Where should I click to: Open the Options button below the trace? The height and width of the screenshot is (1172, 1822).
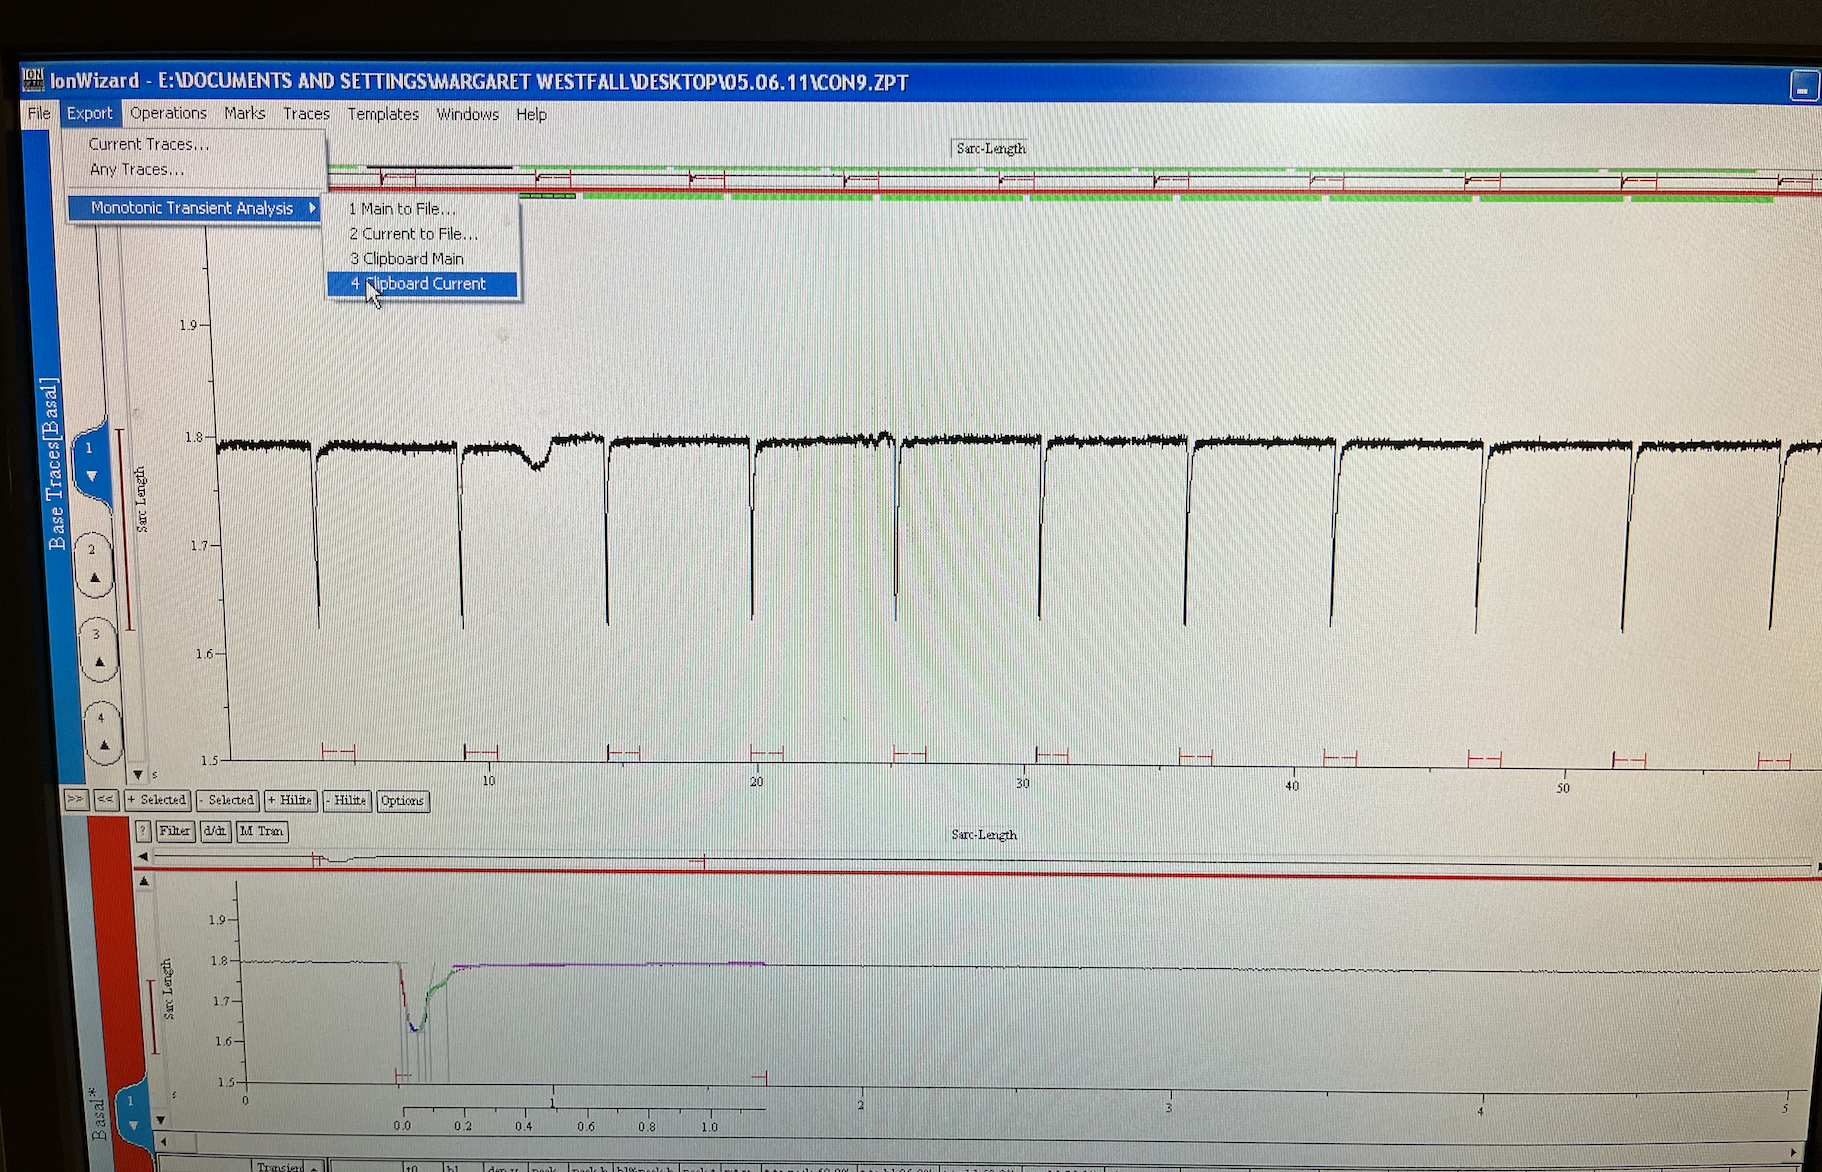tap(402, 800)
